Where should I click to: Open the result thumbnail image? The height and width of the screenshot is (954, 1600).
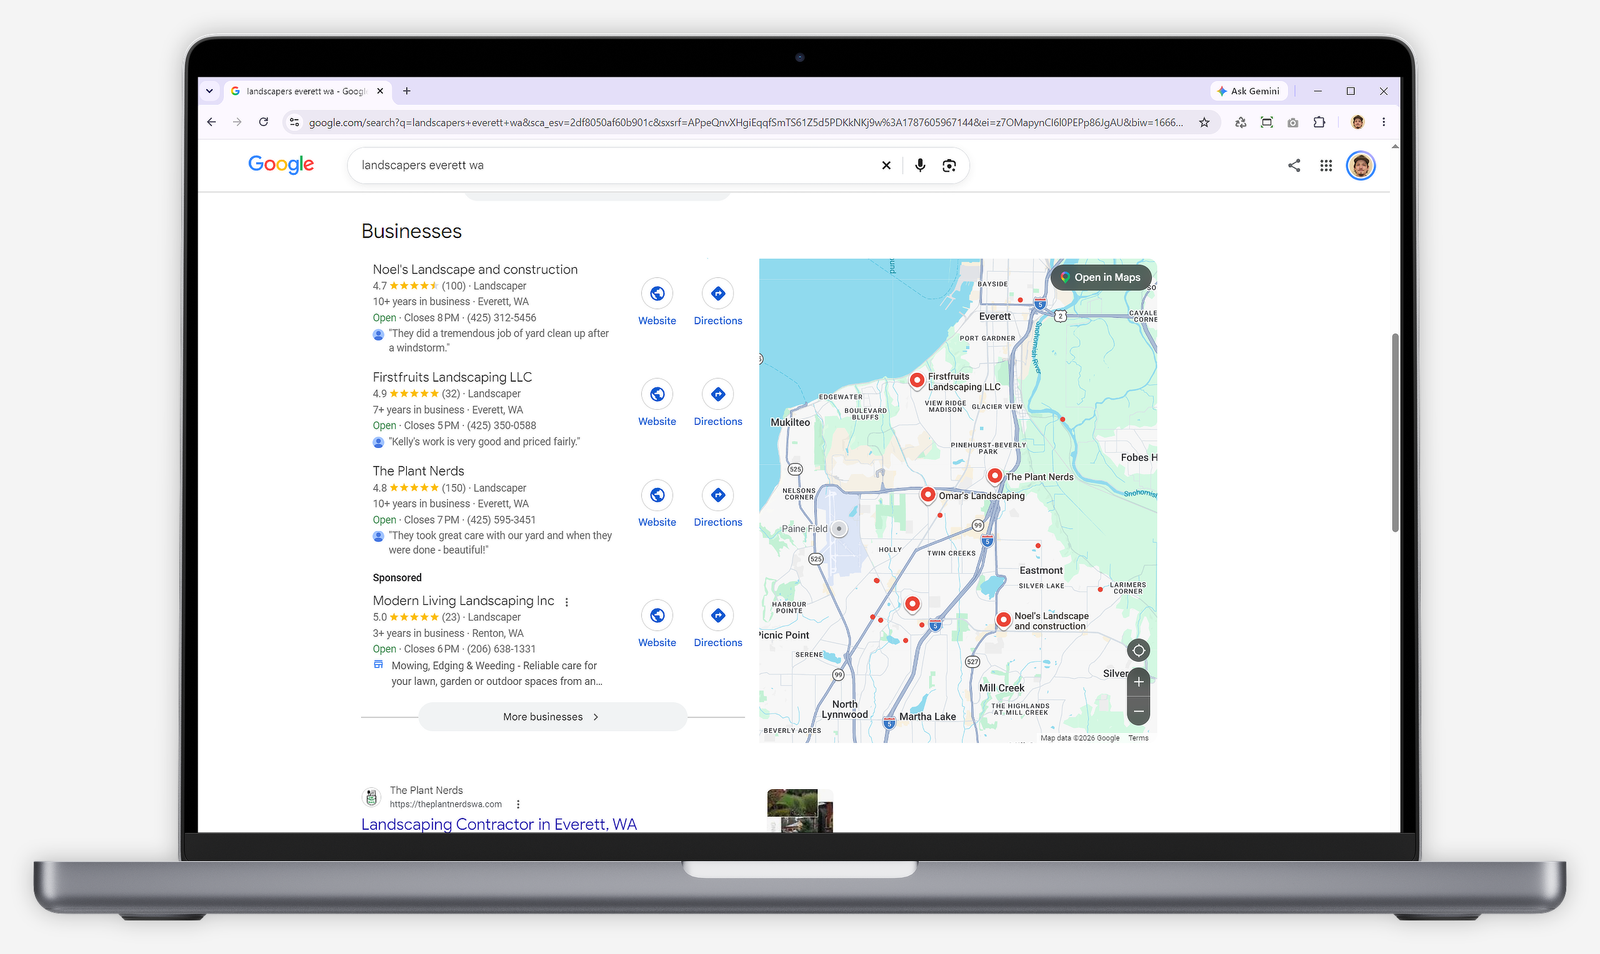800,810
